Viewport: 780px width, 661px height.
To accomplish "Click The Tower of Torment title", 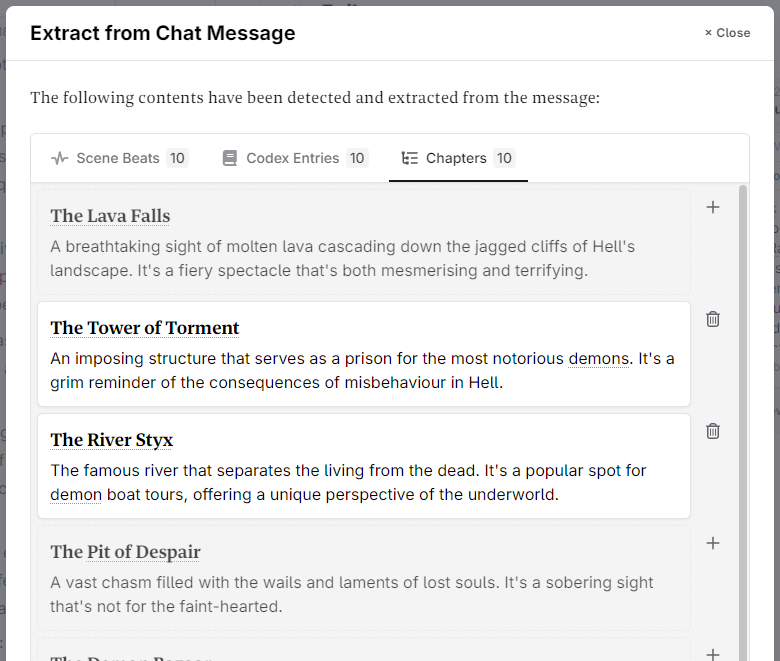I will [x=145, y=328].
